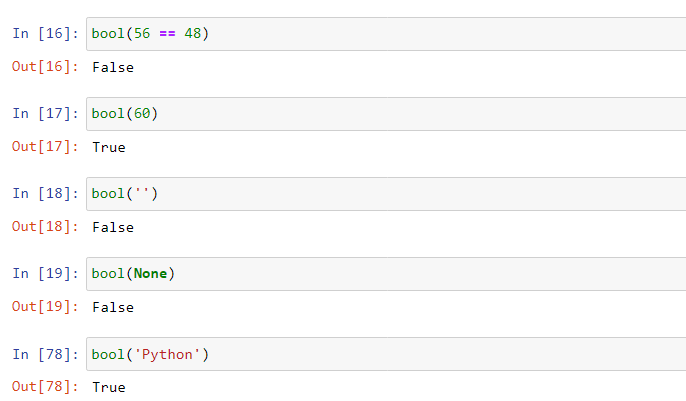This screenshot has height=401, width=686.
Task: Select the False output under bool('')
Action: point(113,228)
